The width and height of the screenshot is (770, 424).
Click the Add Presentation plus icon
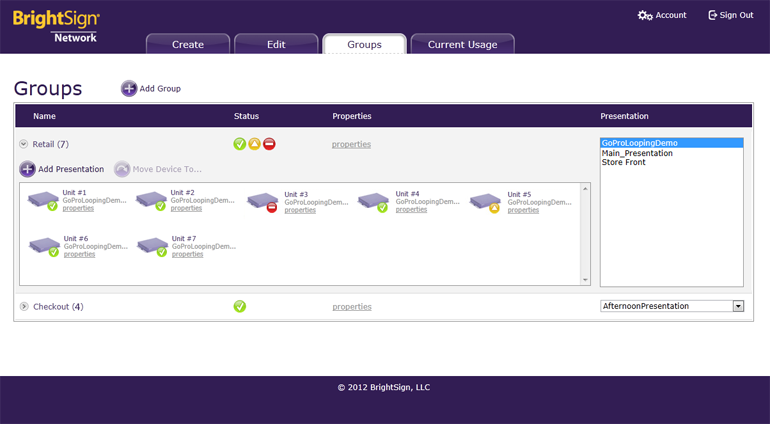coord(27,169)
